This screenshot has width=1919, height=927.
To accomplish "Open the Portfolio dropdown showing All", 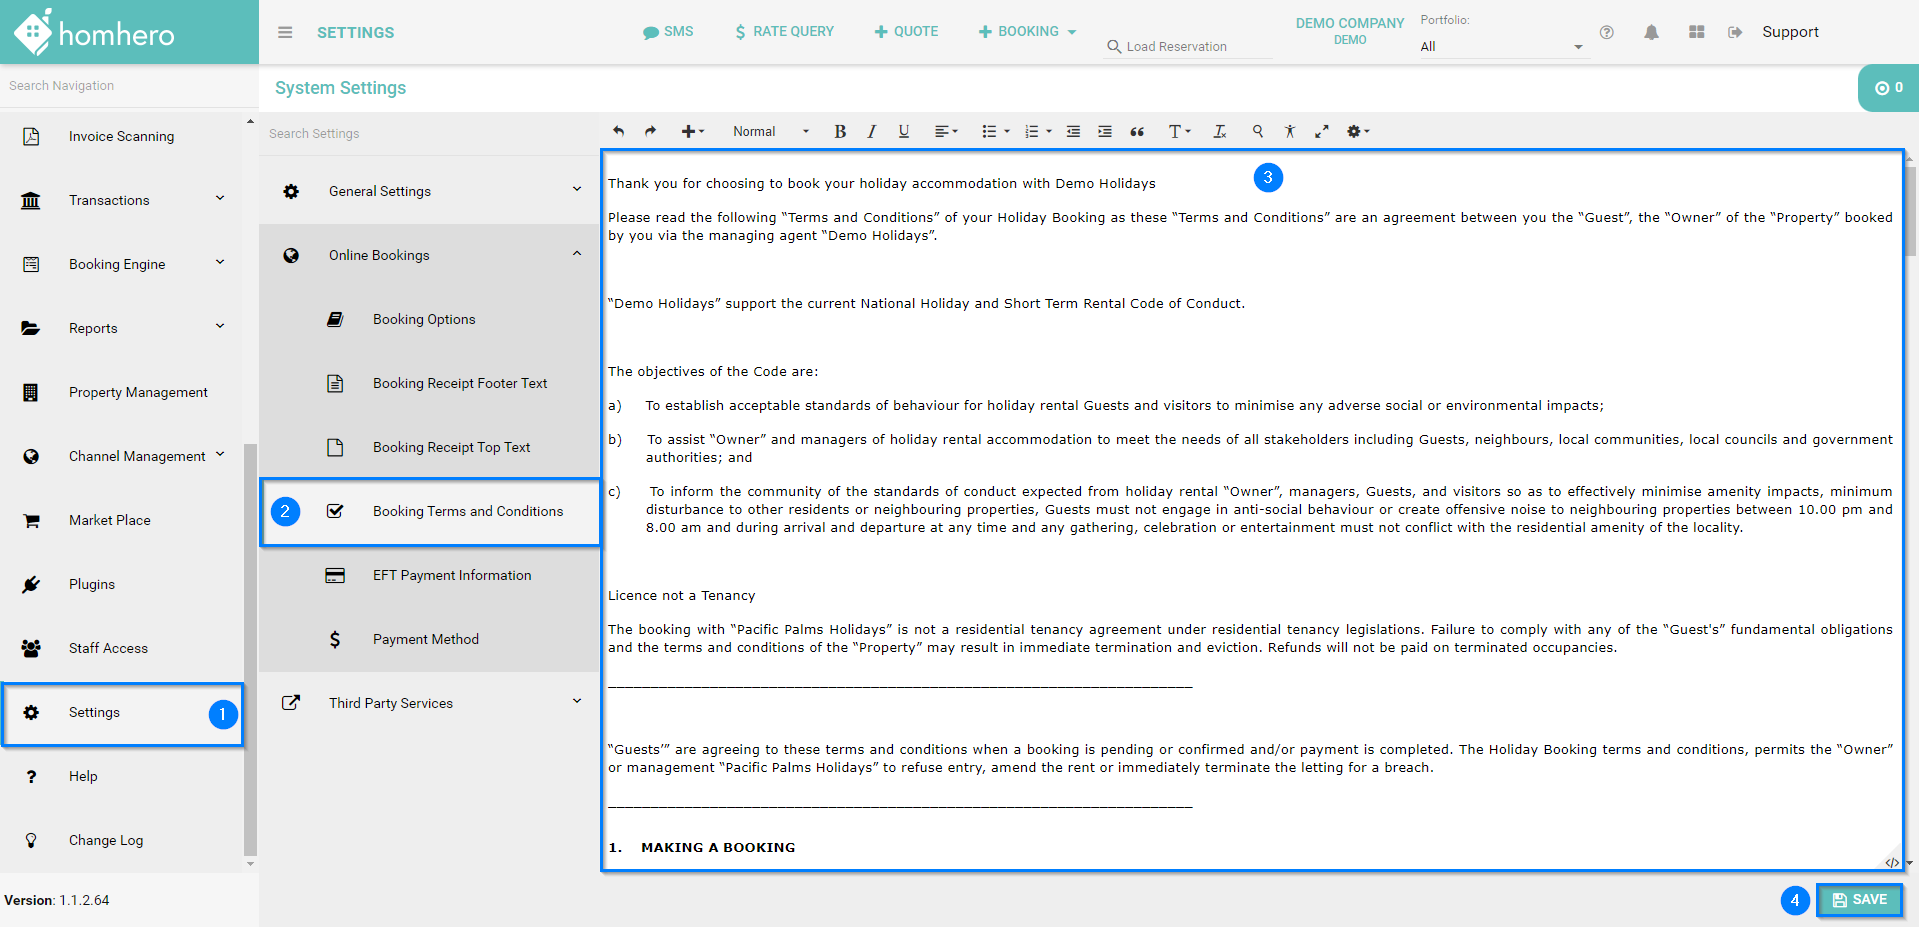I will 1500,46.
